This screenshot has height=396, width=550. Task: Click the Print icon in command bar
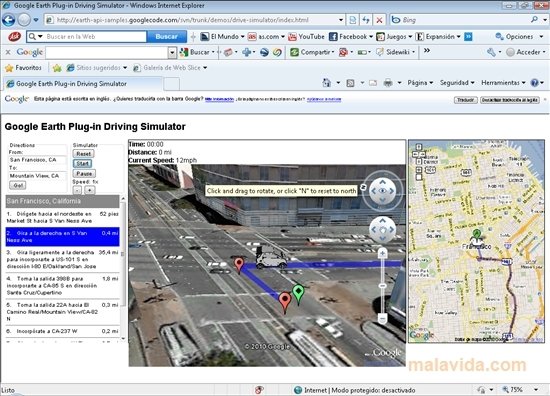point(388,83)
